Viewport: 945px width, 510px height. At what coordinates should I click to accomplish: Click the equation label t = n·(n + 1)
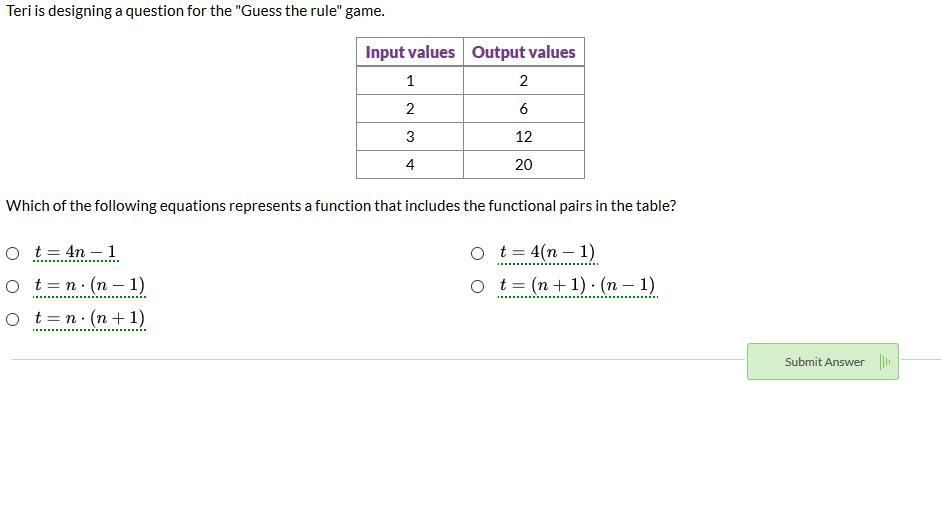tap(89, 318)
